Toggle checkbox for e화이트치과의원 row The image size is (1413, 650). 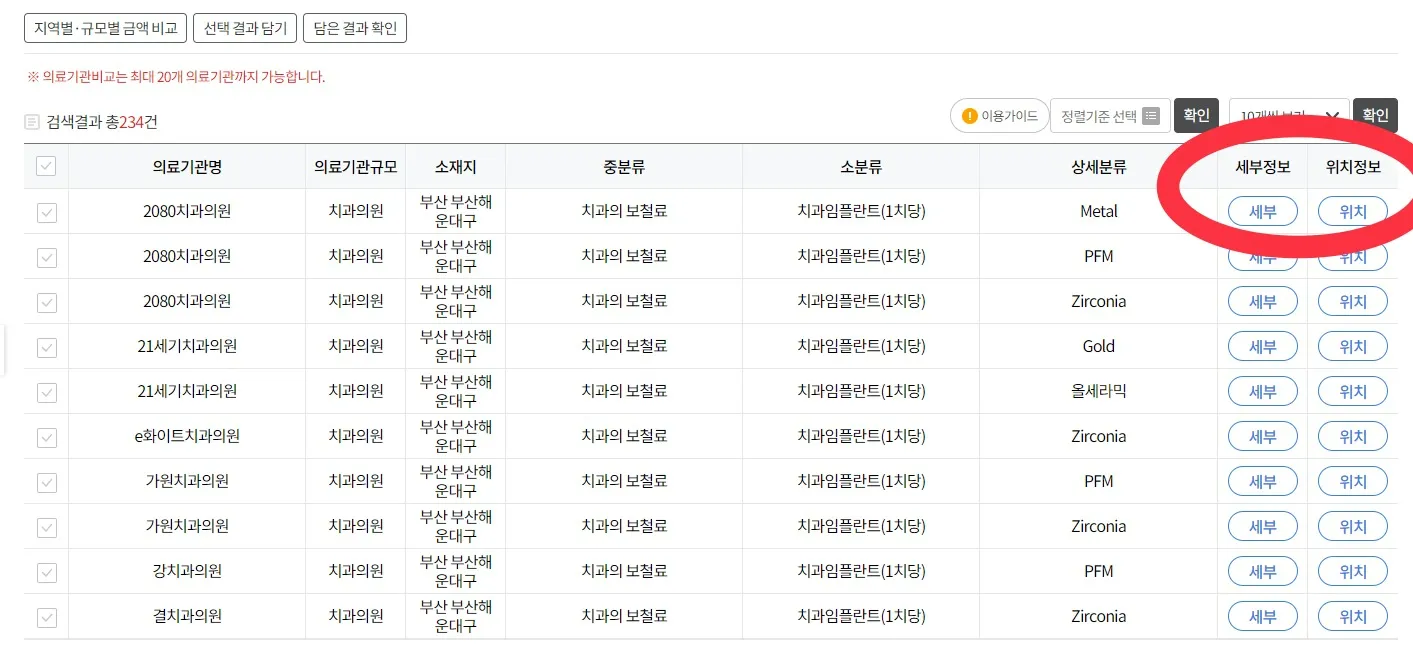pyautogui.click(x=46, y=437)
